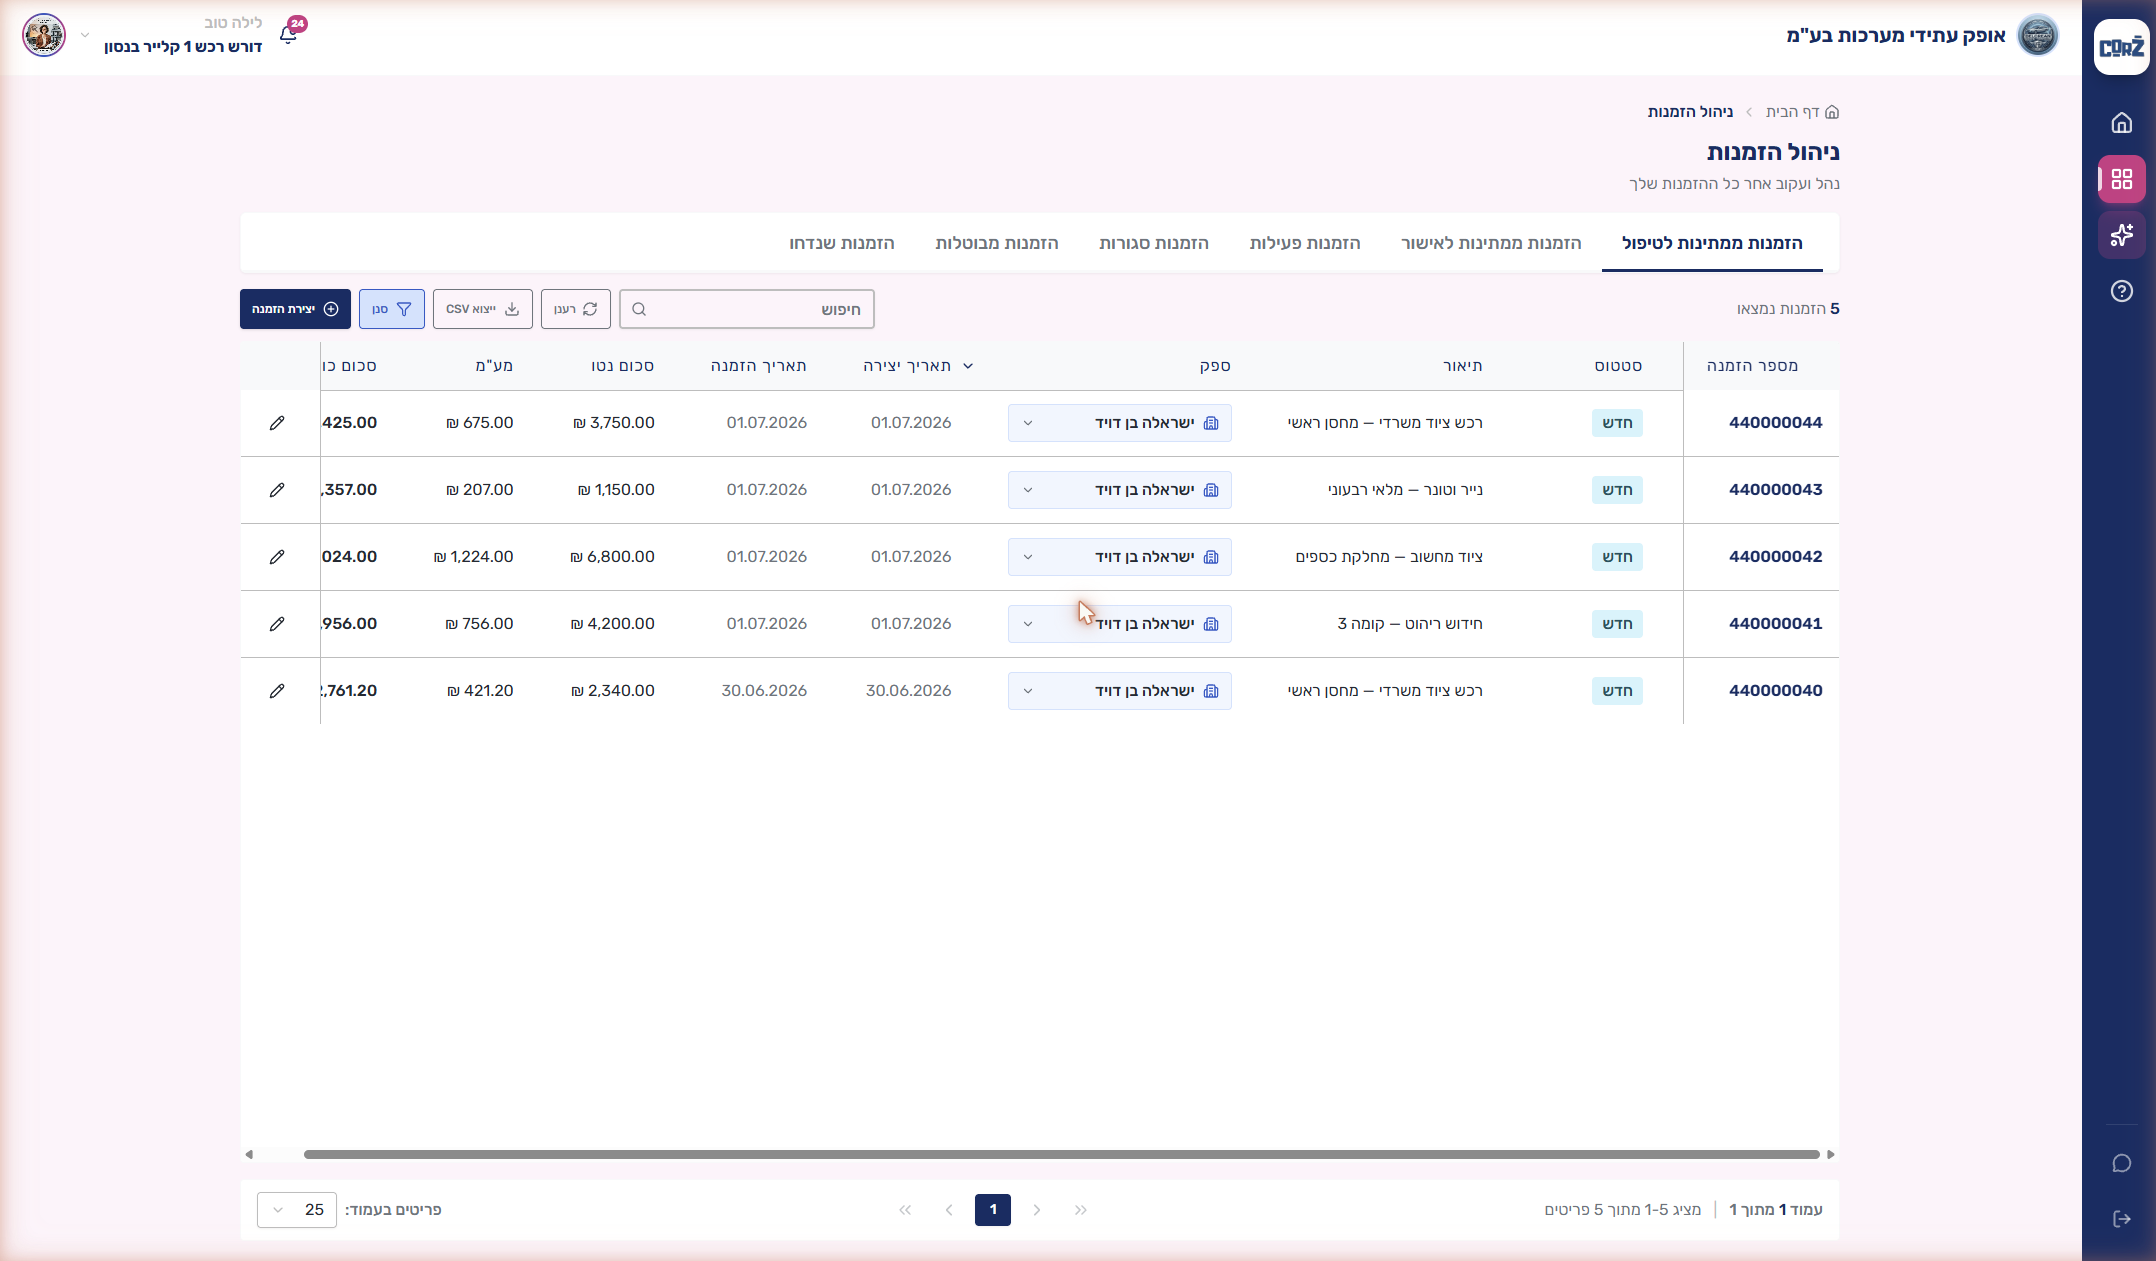Open the dashboard grid icon in sidebar
Viewport: 2156px width, 1261px height.
2121,179
